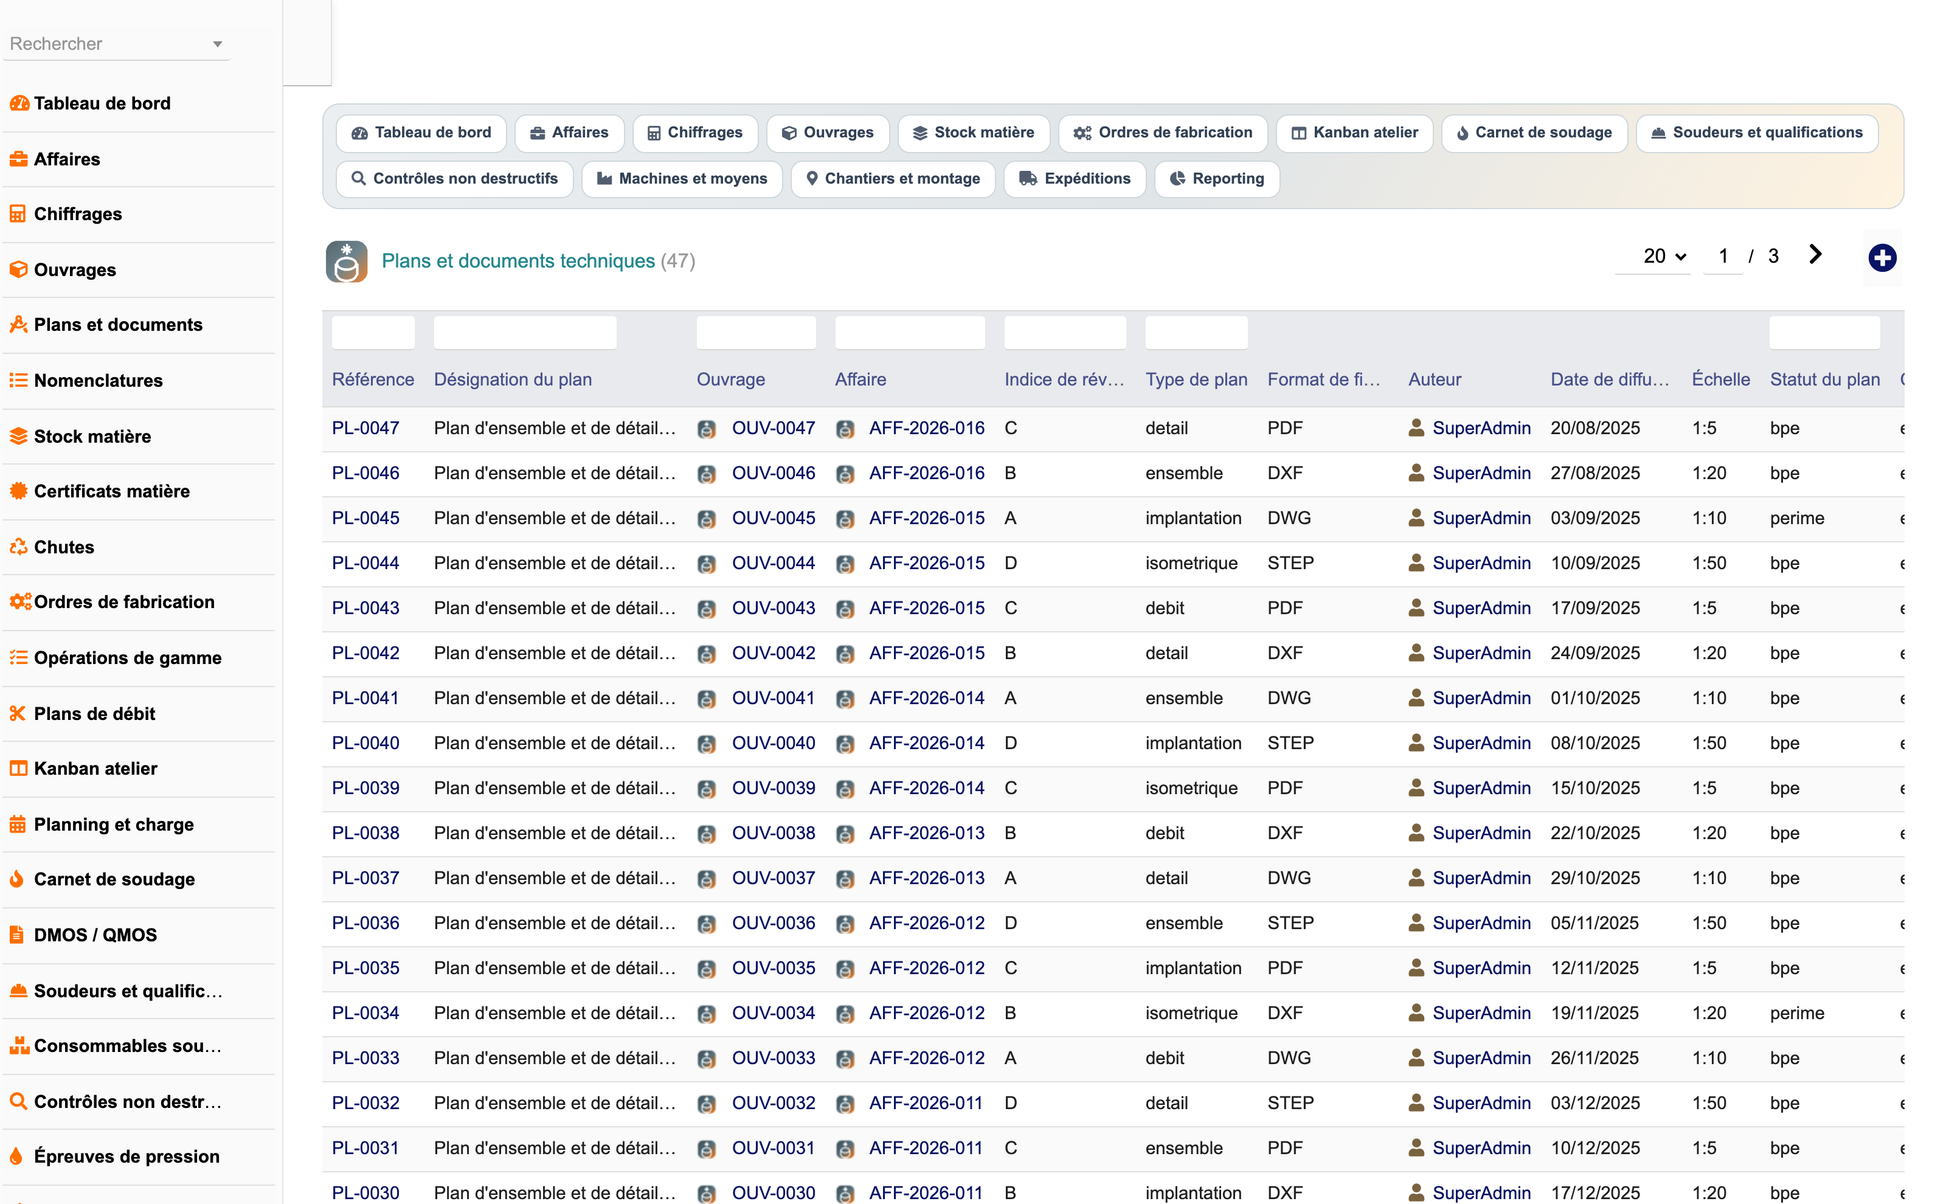Click the Plans et documents compass icon

click(x=19, y=325)
